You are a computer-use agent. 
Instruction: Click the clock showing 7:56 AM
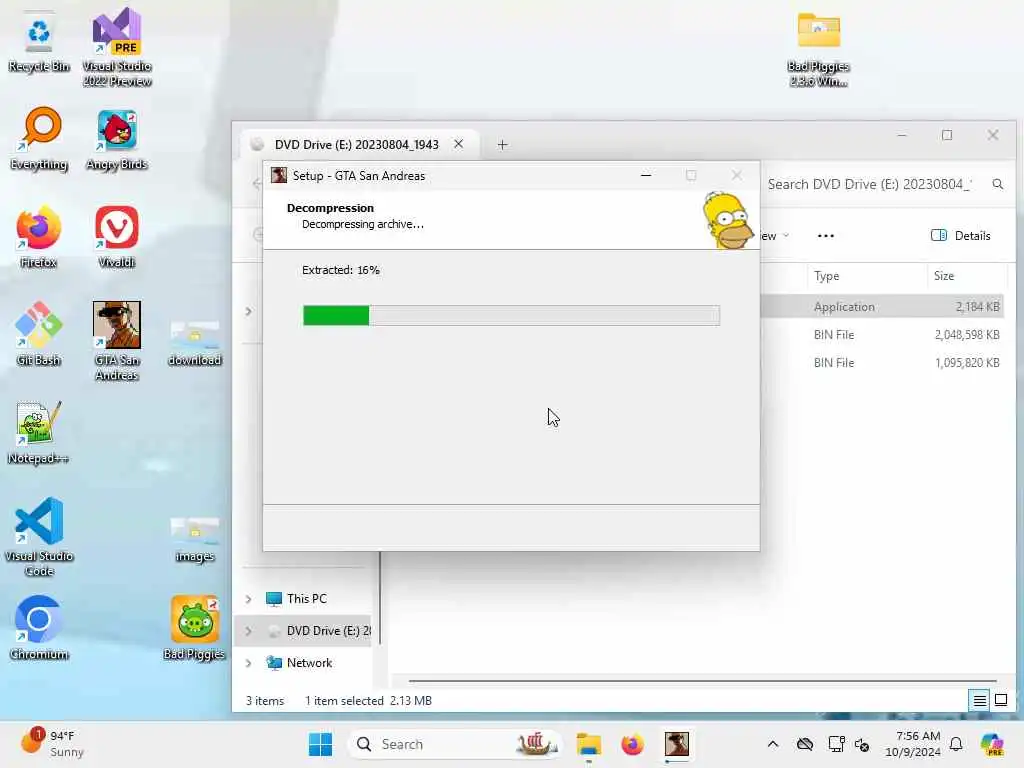(x=913, y=744)
